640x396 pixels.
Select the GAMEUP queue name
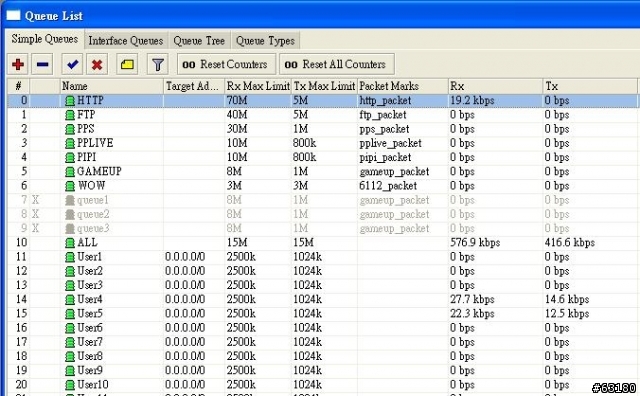pyautogui.click(x=99, y=171)
